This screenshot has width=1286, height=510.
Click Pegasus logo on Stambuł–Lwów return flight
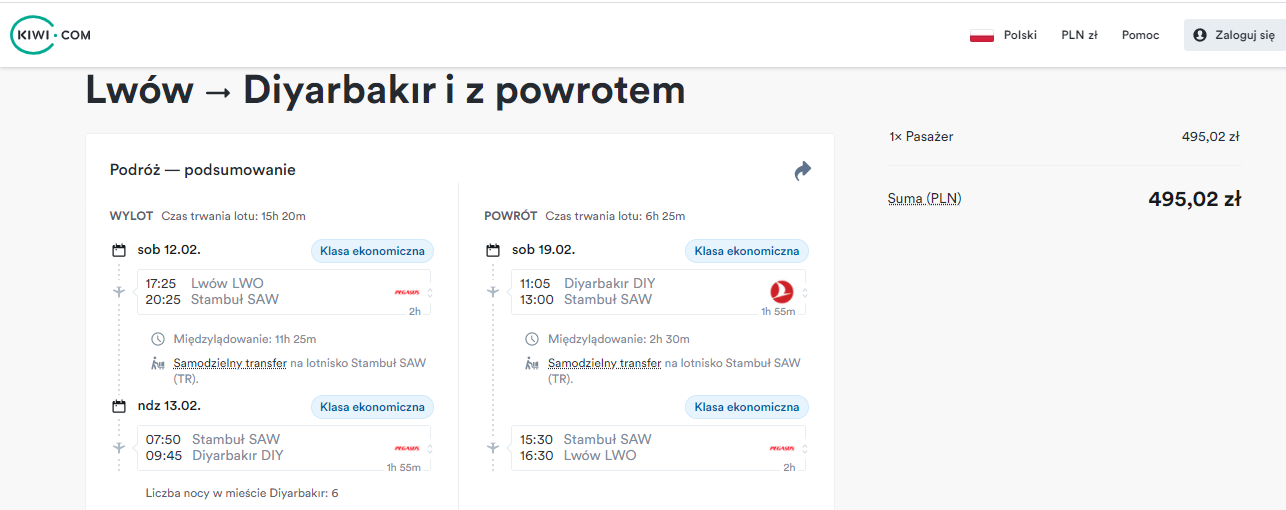(782, 448)
